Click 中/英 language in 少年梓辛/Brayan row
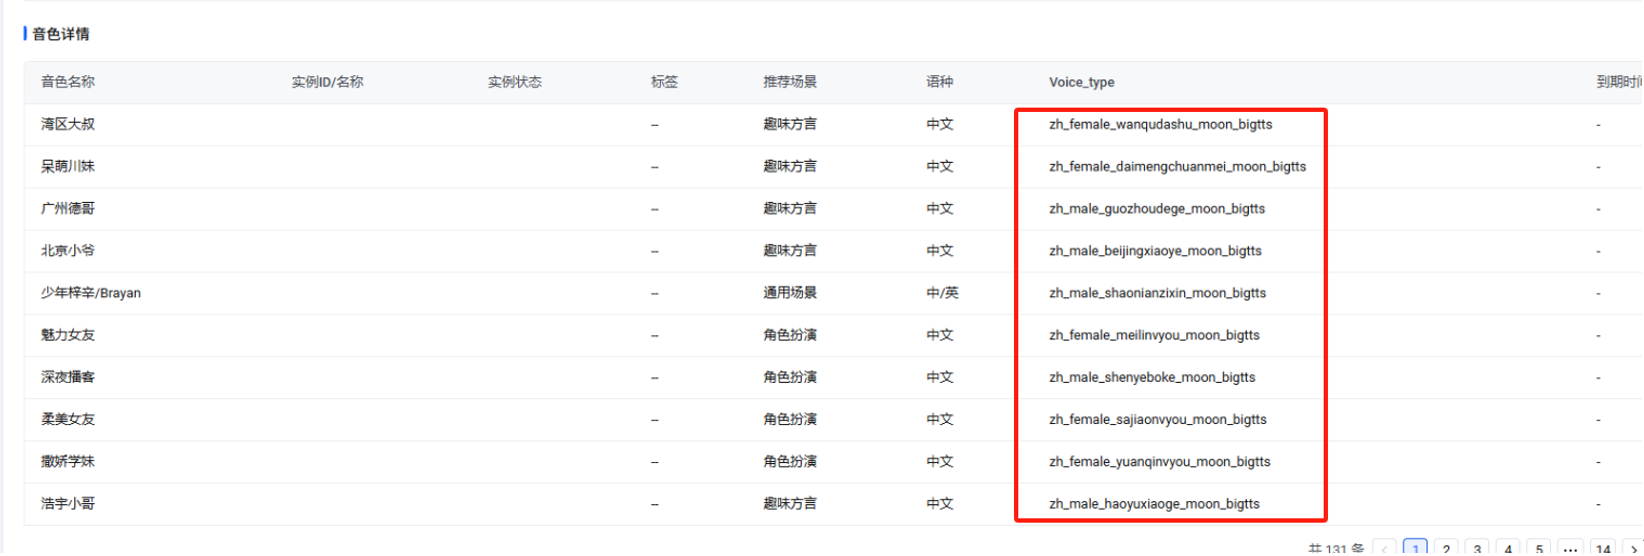The width and height of the screenshot is (1644, 556). tap(942, 293)
